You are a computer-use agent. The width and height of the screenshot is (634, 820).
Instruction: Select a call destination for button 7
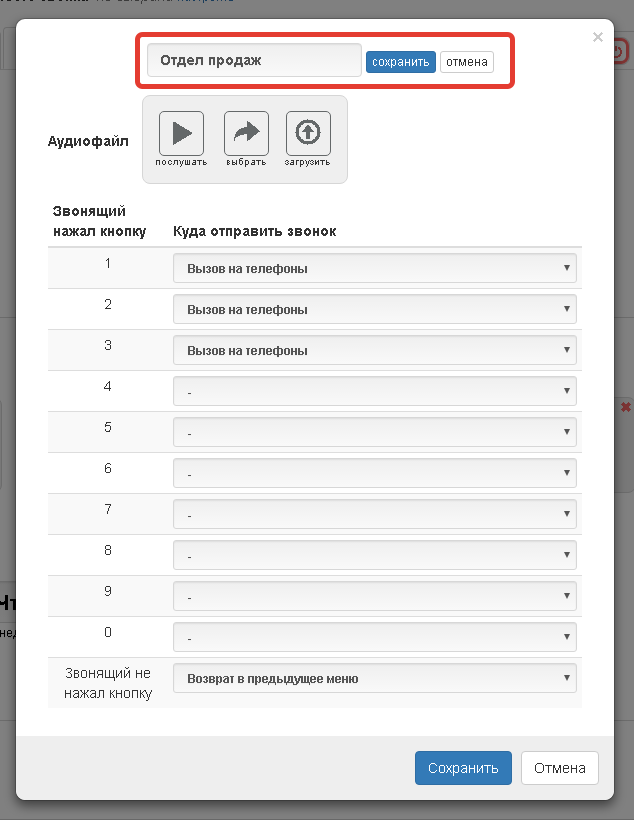375,515
